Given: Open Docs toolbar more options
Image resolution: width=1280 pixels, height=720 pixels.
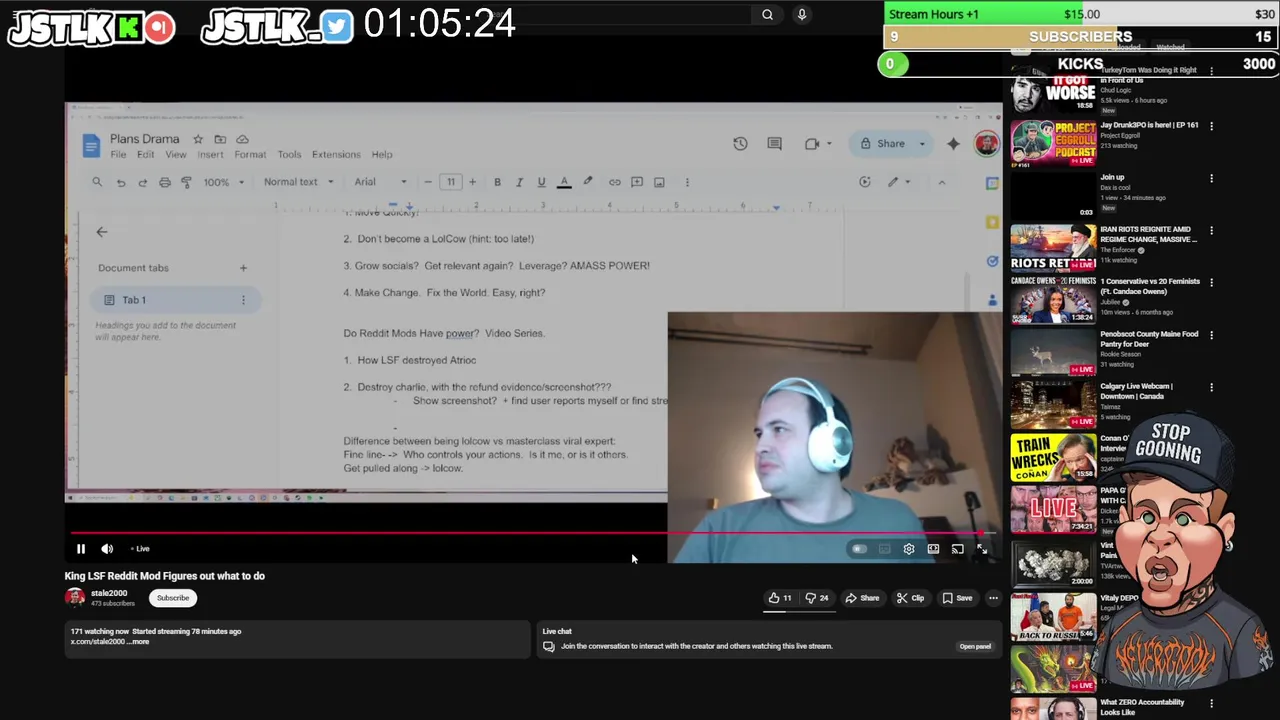Looking at the screenshot, I should [687, 182].
